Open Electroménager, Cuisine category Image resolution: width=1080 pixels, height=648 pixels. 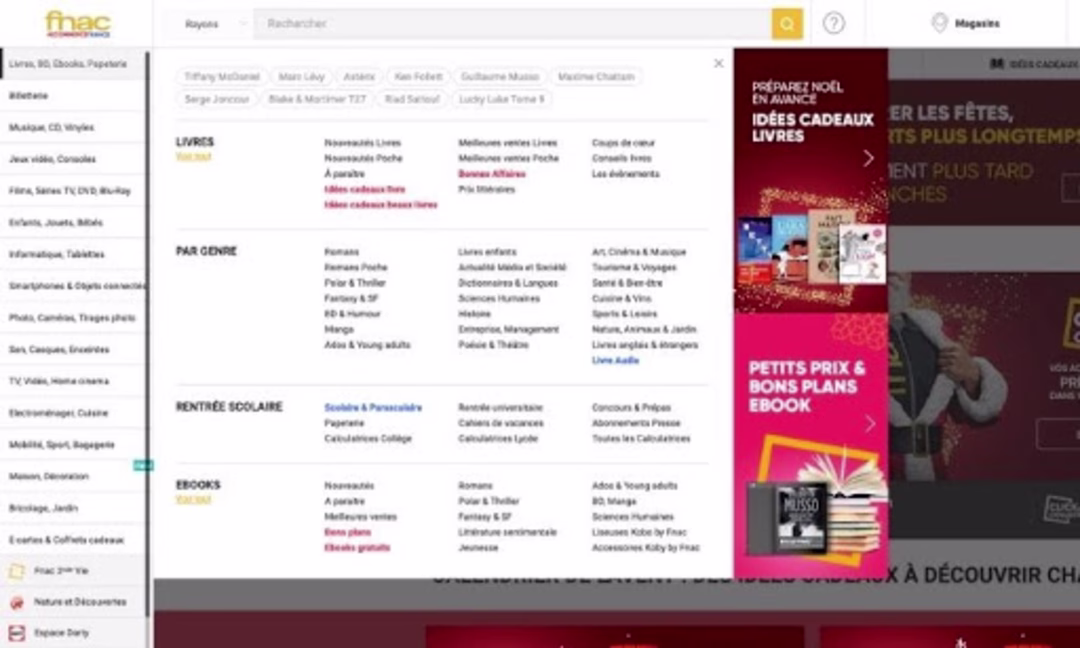click(72, 412)
